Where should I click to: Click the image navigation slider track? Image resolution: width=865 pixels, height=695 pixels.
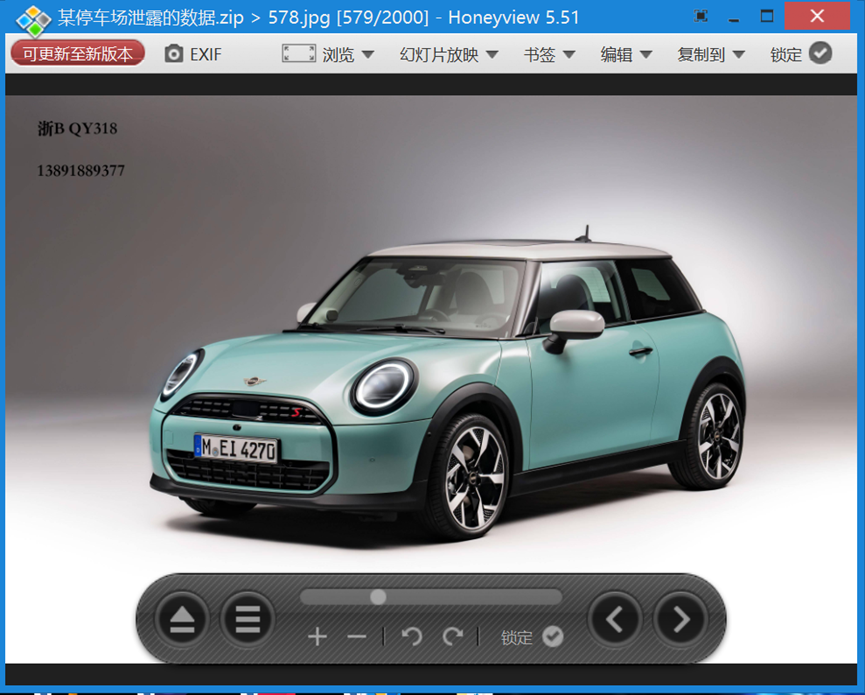(x=470, y=597)
